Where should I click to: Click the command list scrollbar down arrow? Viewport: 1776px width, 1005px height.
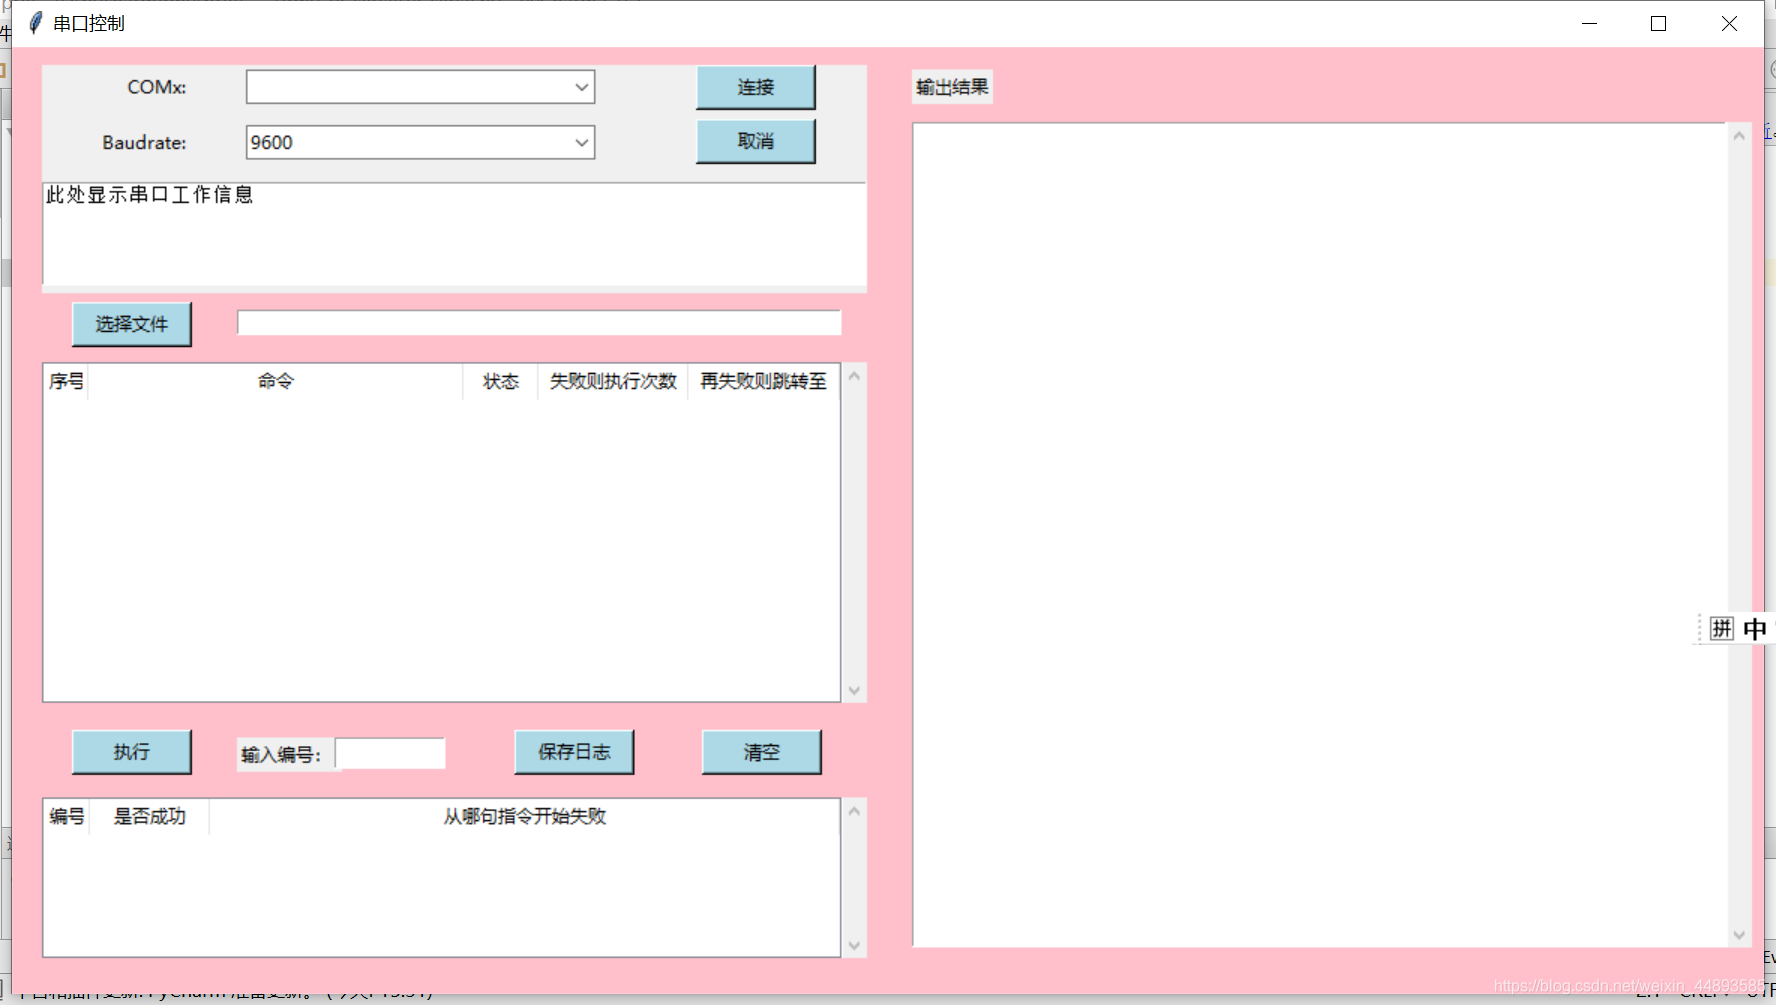tap(854, 690)
